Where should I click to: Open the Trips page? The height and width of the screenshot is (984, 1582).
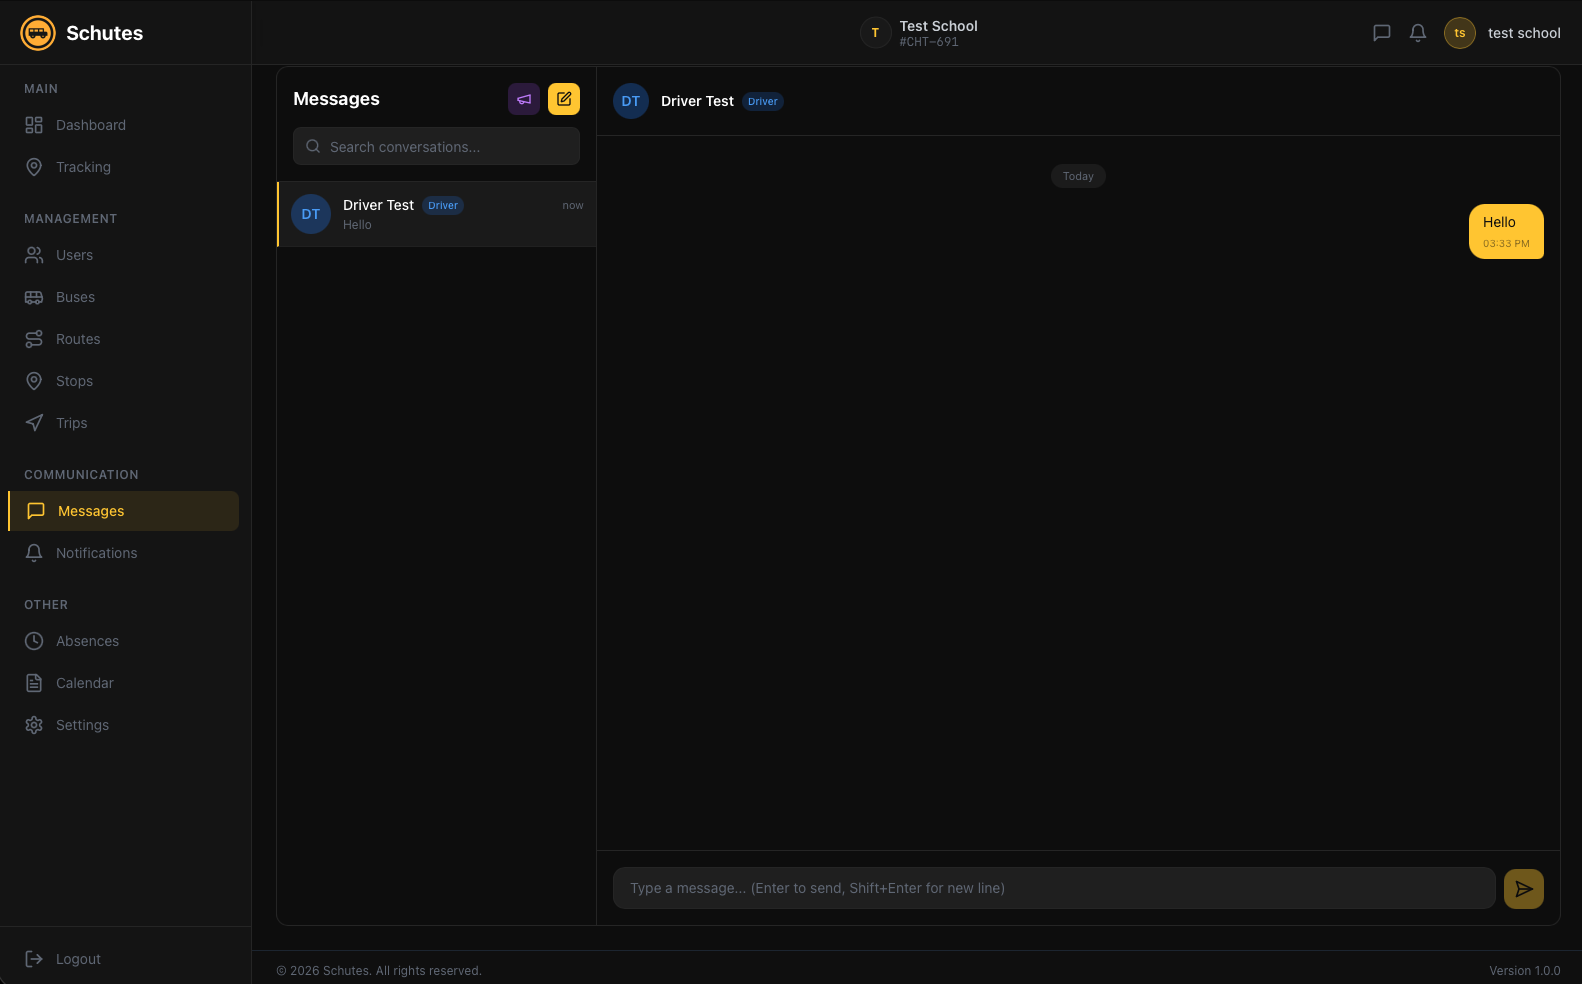[123, 423]
